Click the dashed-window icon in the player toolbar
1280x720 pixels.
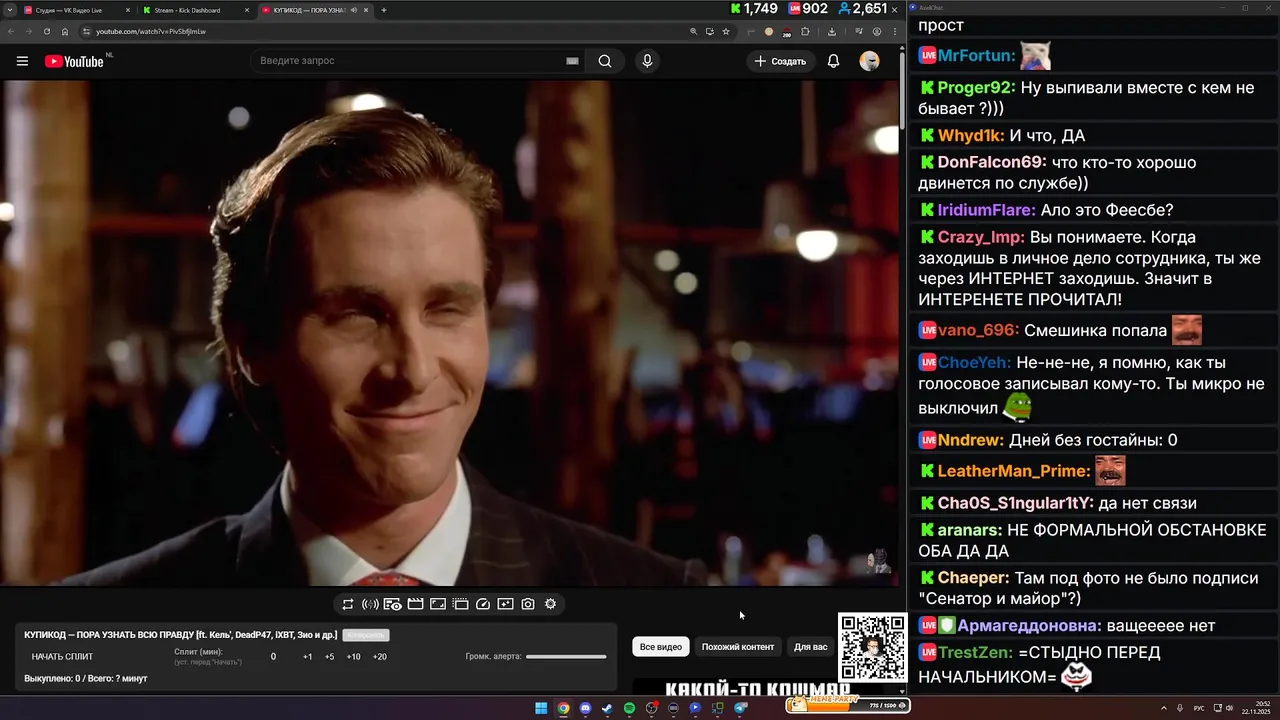(460, 604)
